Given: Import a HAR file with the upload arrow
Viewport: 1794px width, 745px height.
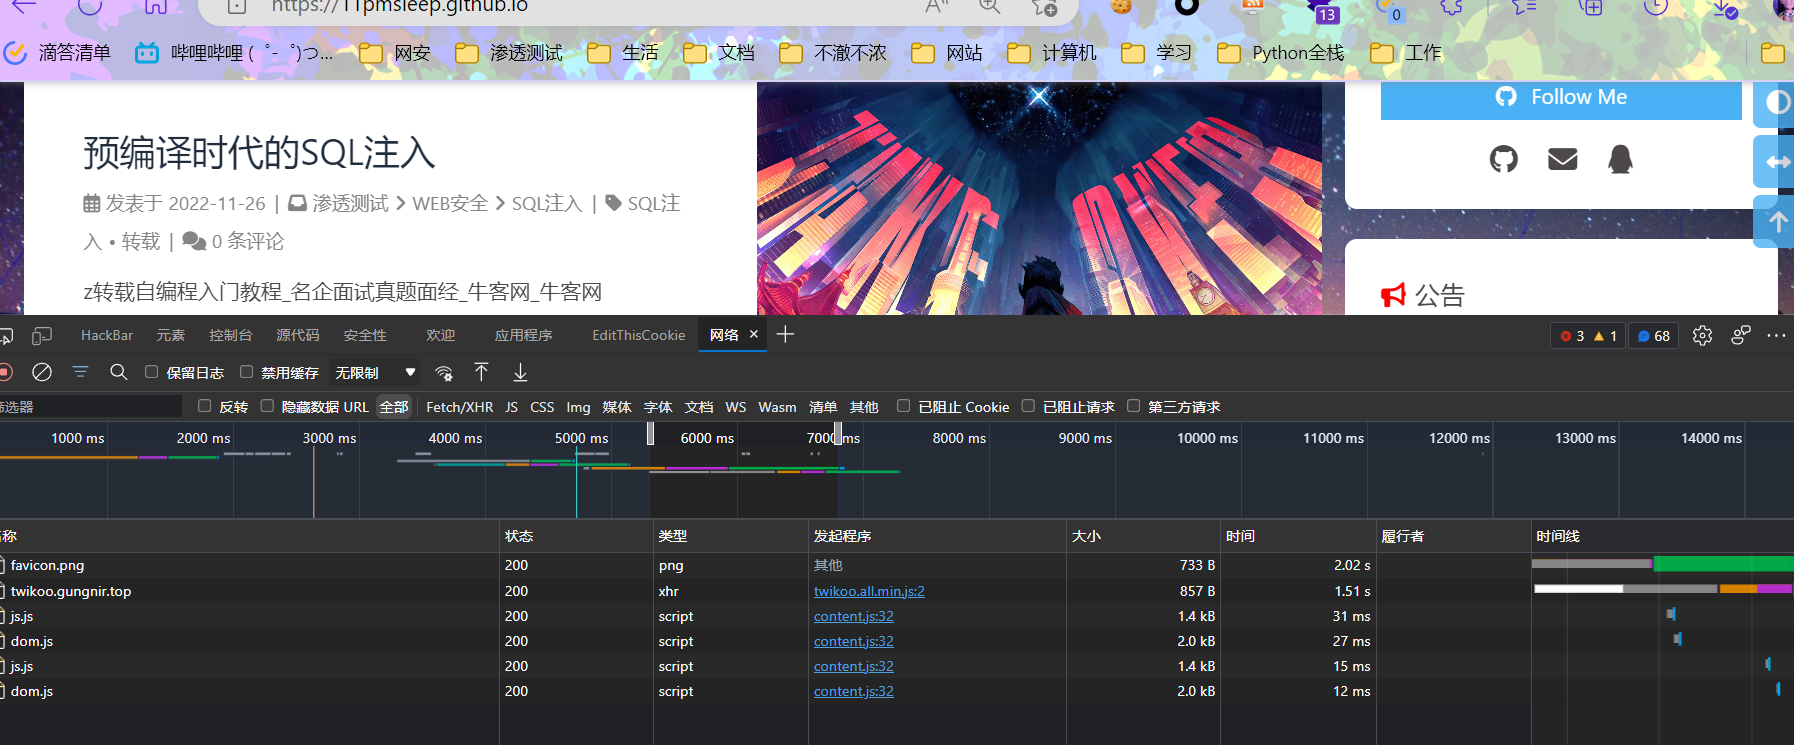Looking at the screenshot, I should coord(481,372).
